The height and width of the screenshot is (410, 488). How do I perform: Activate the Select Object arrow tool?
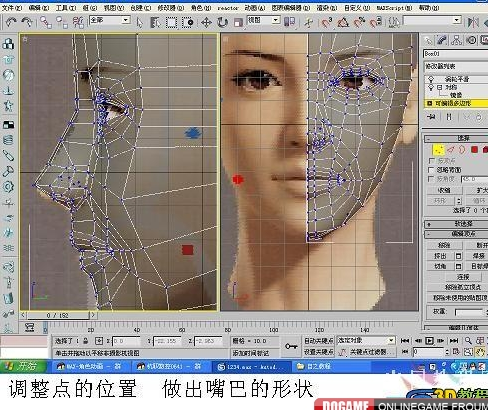pyautogui.click(x=140, y=23)
